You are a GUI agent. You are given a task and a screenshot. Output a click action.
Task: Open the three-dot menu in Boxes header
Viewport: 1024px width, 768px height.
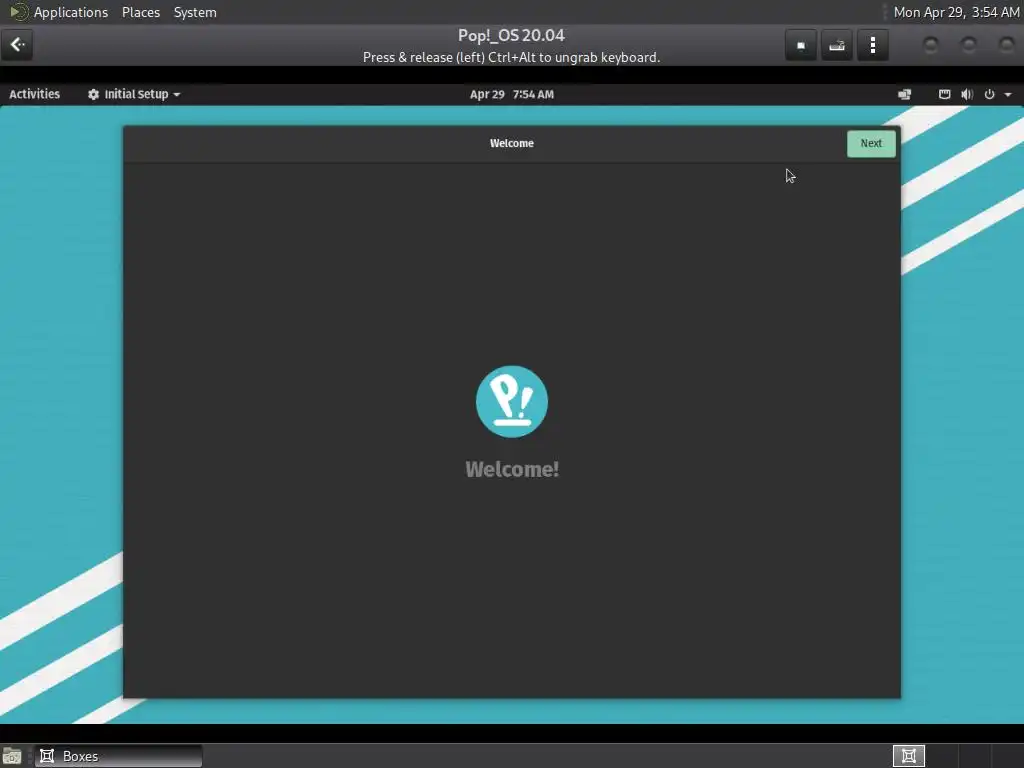[872, 46]
